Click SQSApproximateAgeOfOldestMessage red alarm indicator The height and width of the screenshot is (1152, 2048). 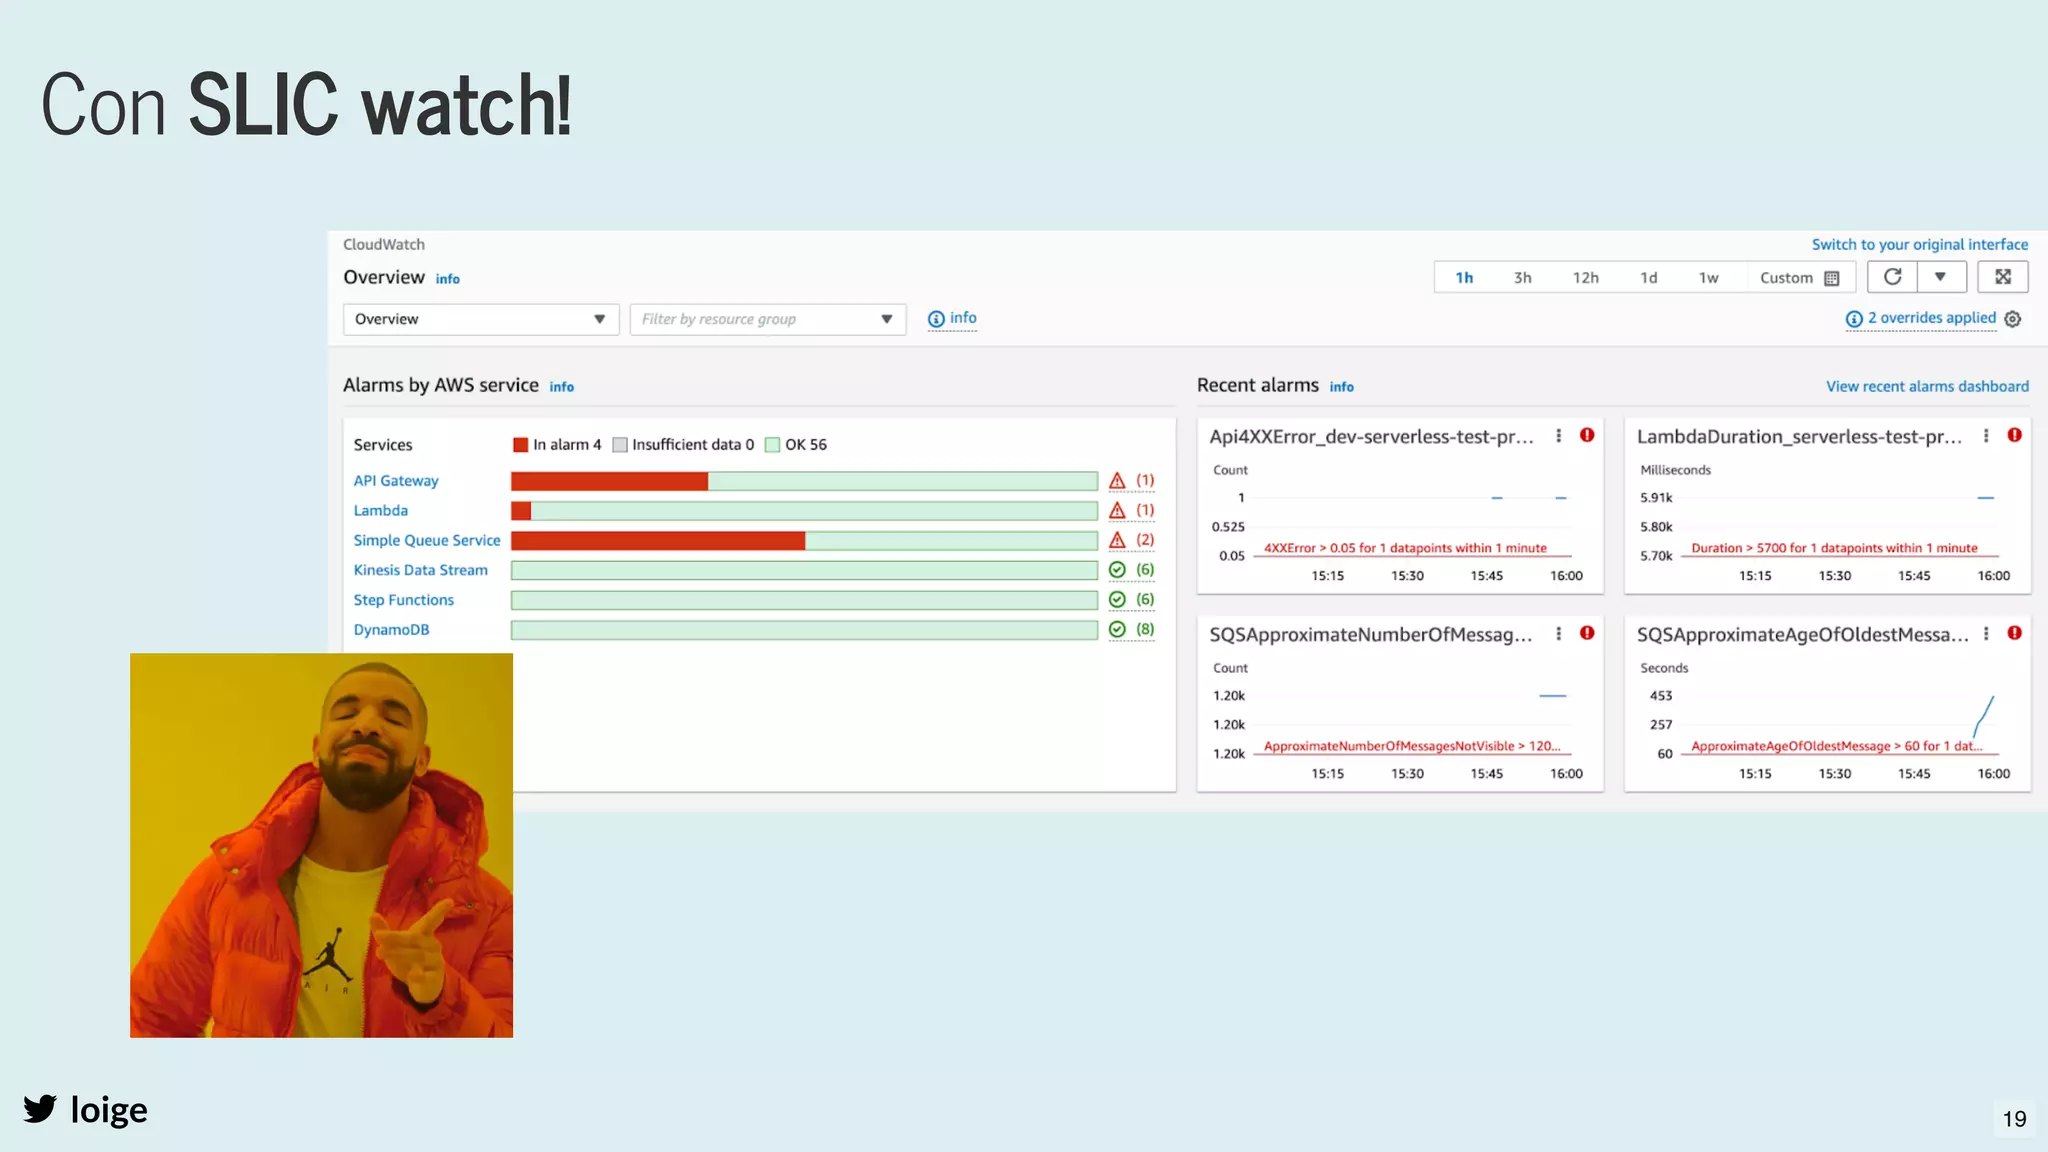tap(2014, 633)
